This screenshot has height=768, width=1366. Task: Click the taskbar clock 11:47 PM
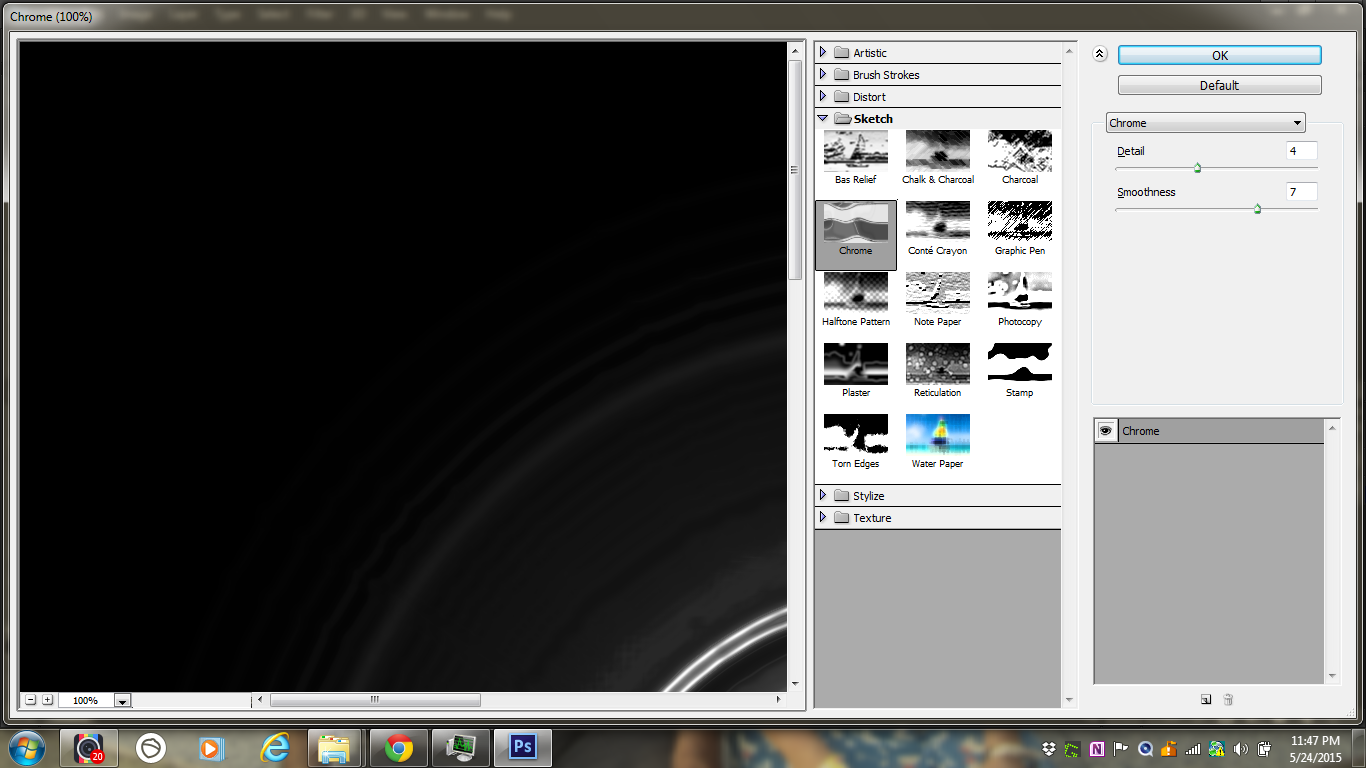tap(1315, 741)
